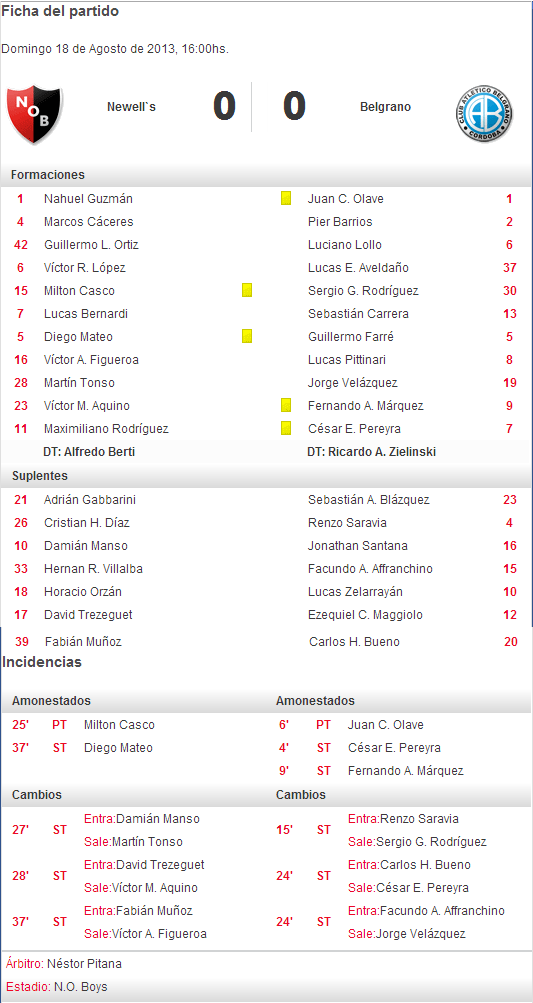The height and width of the screenshot is (1003, 533).
Task: Click substitute David Trezeguet on the bench list
Action: (88, 615)
